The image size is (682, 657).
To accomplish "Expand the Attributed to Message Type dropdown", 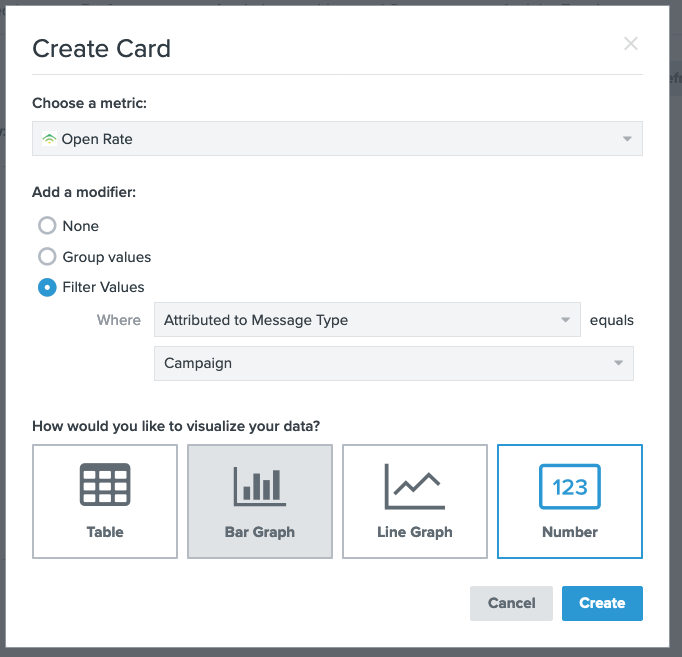I will 367,320.
